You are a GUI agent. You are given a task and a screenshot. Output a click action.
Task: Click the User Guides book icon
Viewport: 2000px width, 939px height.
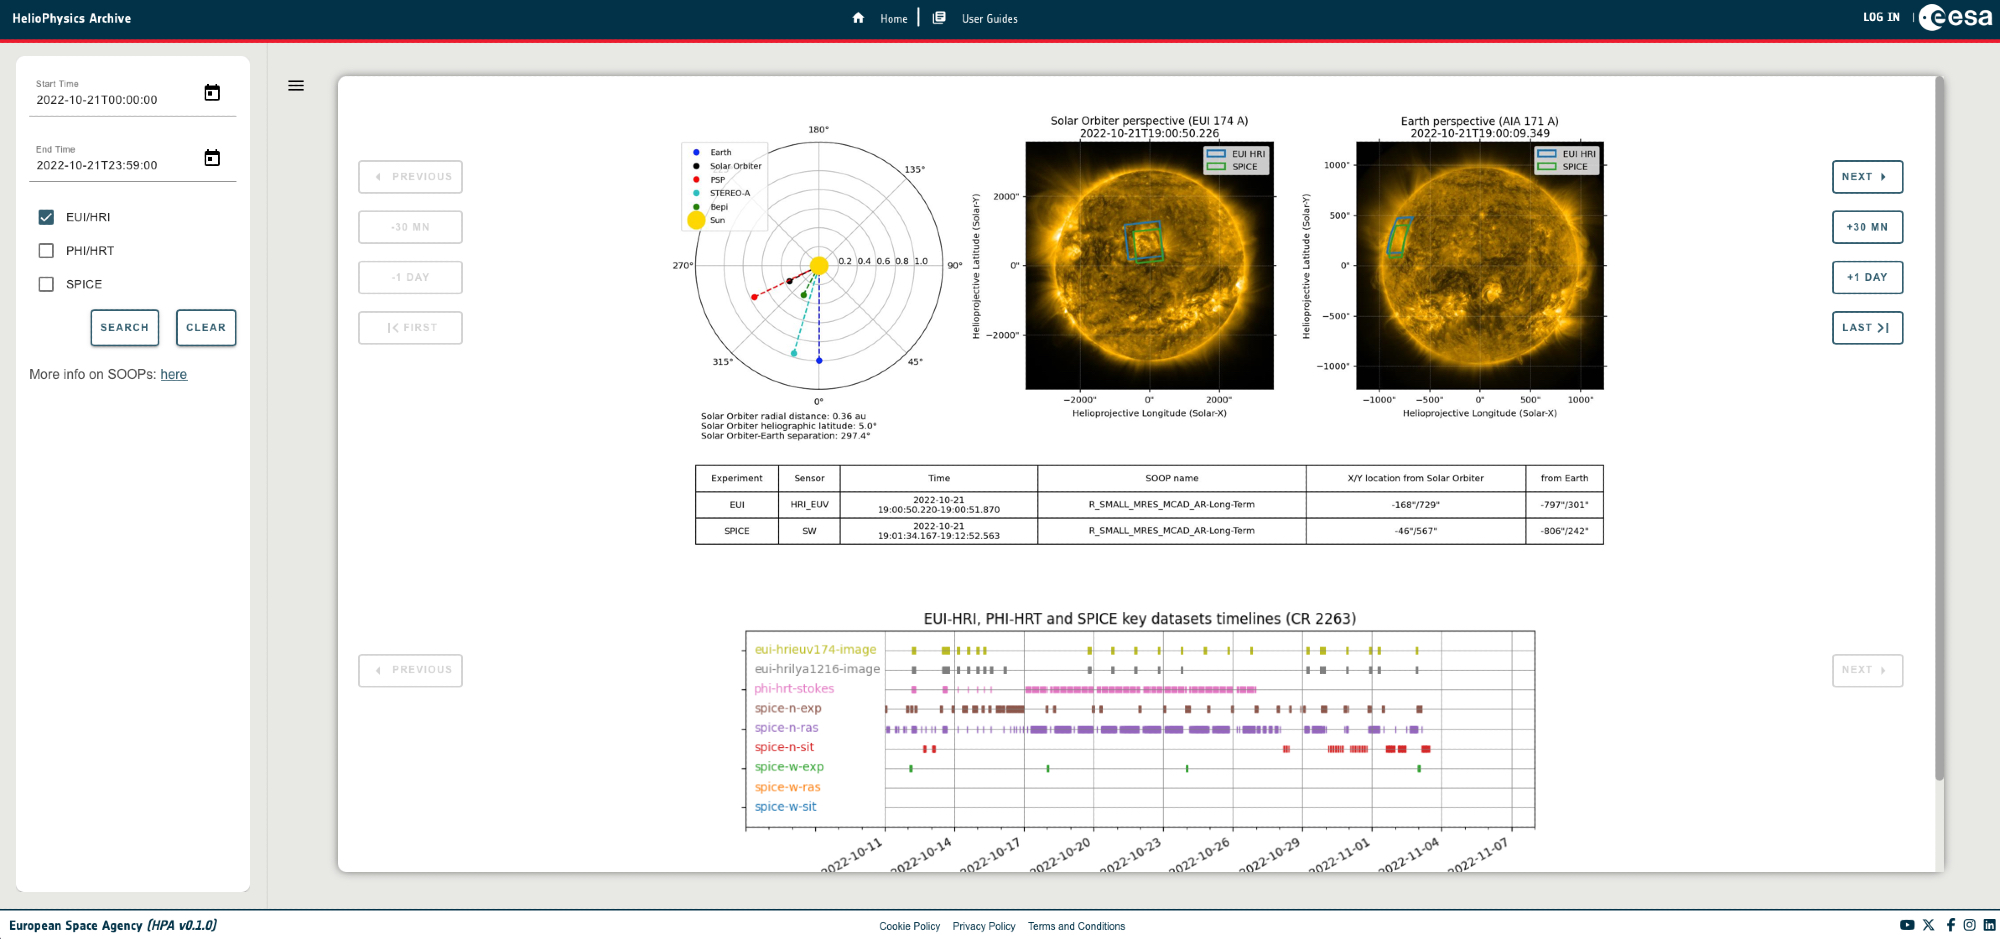click(x=939, y=18)
